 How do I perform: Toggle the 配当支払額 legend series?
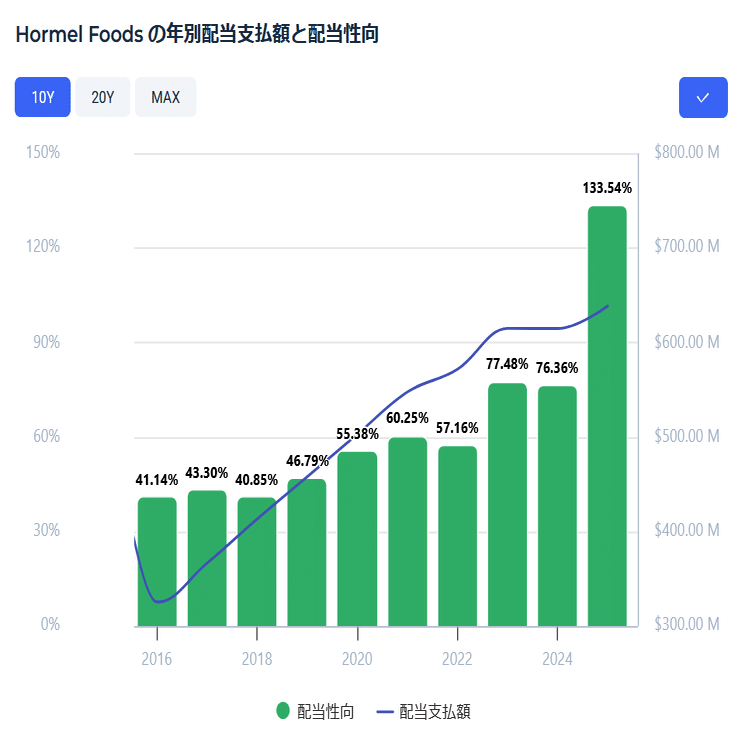pyautogui.click(x=423, y=711)
